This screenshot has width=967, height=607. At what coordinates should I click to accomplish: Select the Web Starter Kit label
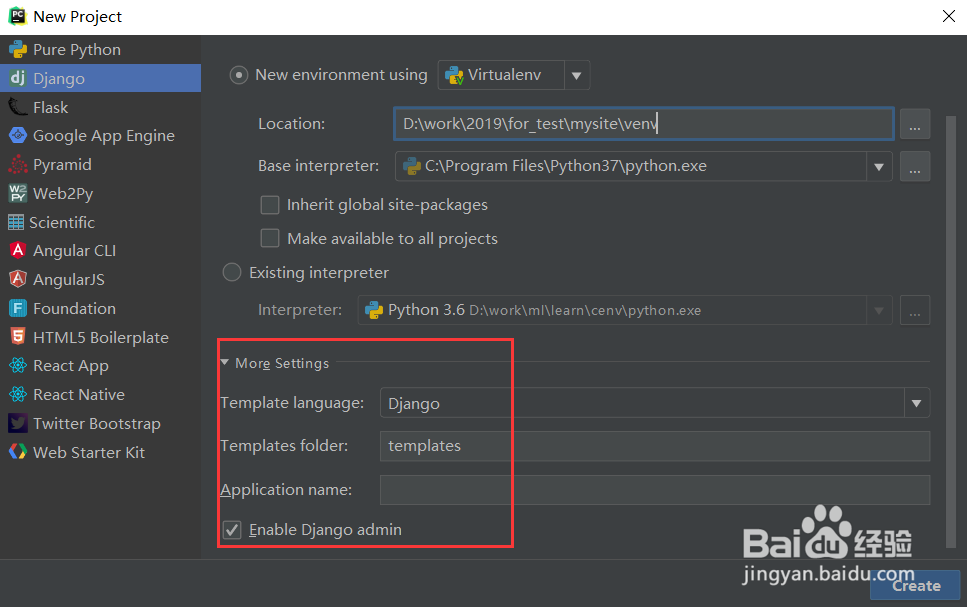point(89,452)
